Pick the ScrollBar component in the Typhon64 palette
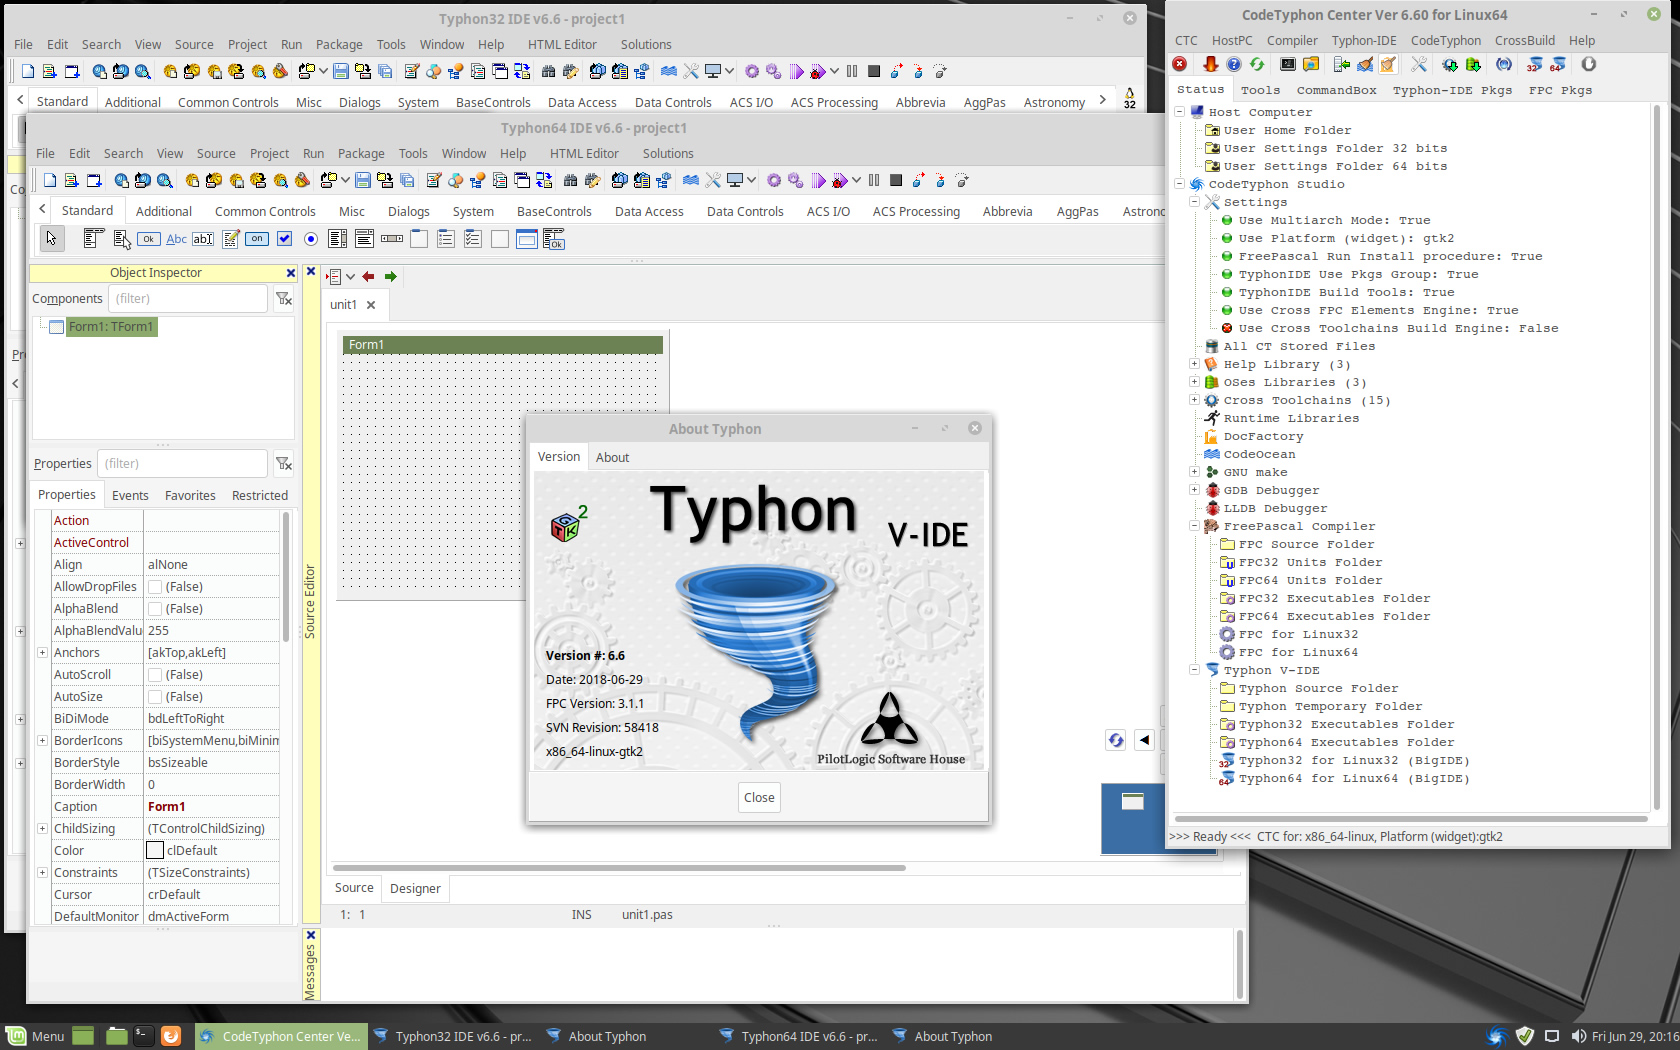1680x1050 pixels. (x=392, y=239)
